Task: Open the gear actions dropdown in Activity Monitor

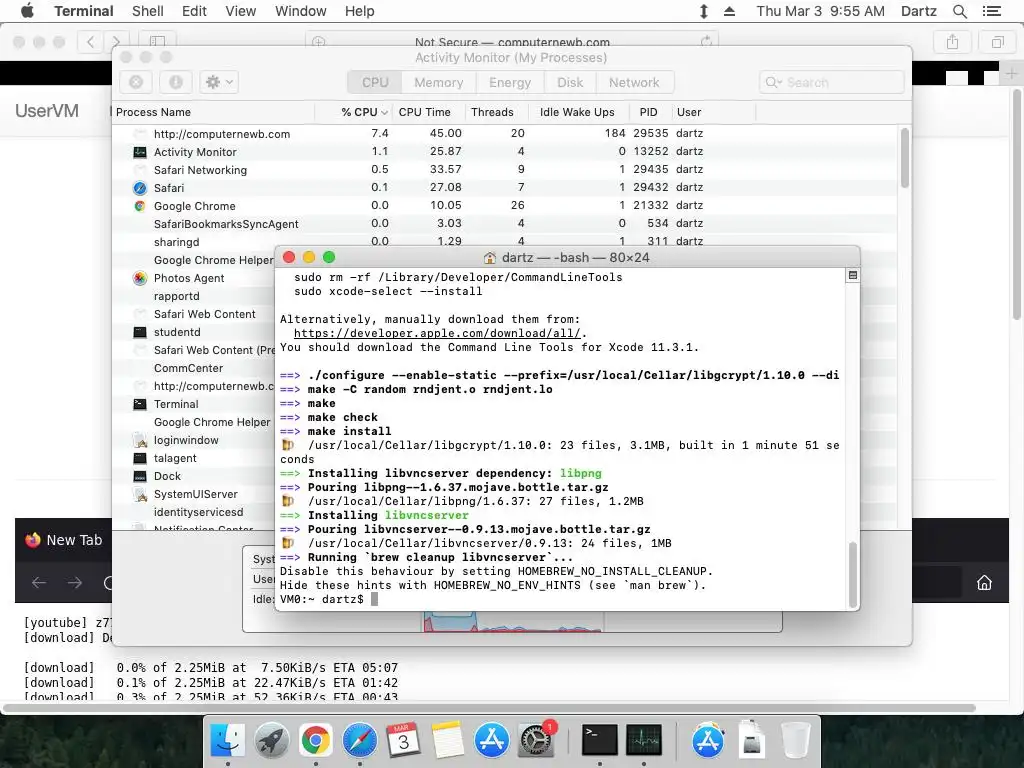Action: (x=219, y=82)
